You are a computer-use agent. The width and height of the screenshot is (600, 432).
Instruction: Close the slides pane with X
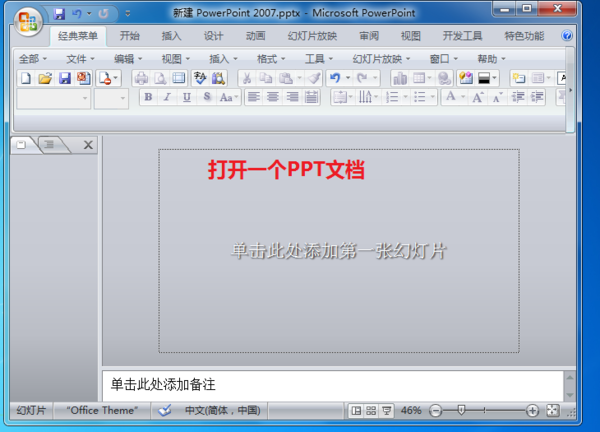click(88, 145)
